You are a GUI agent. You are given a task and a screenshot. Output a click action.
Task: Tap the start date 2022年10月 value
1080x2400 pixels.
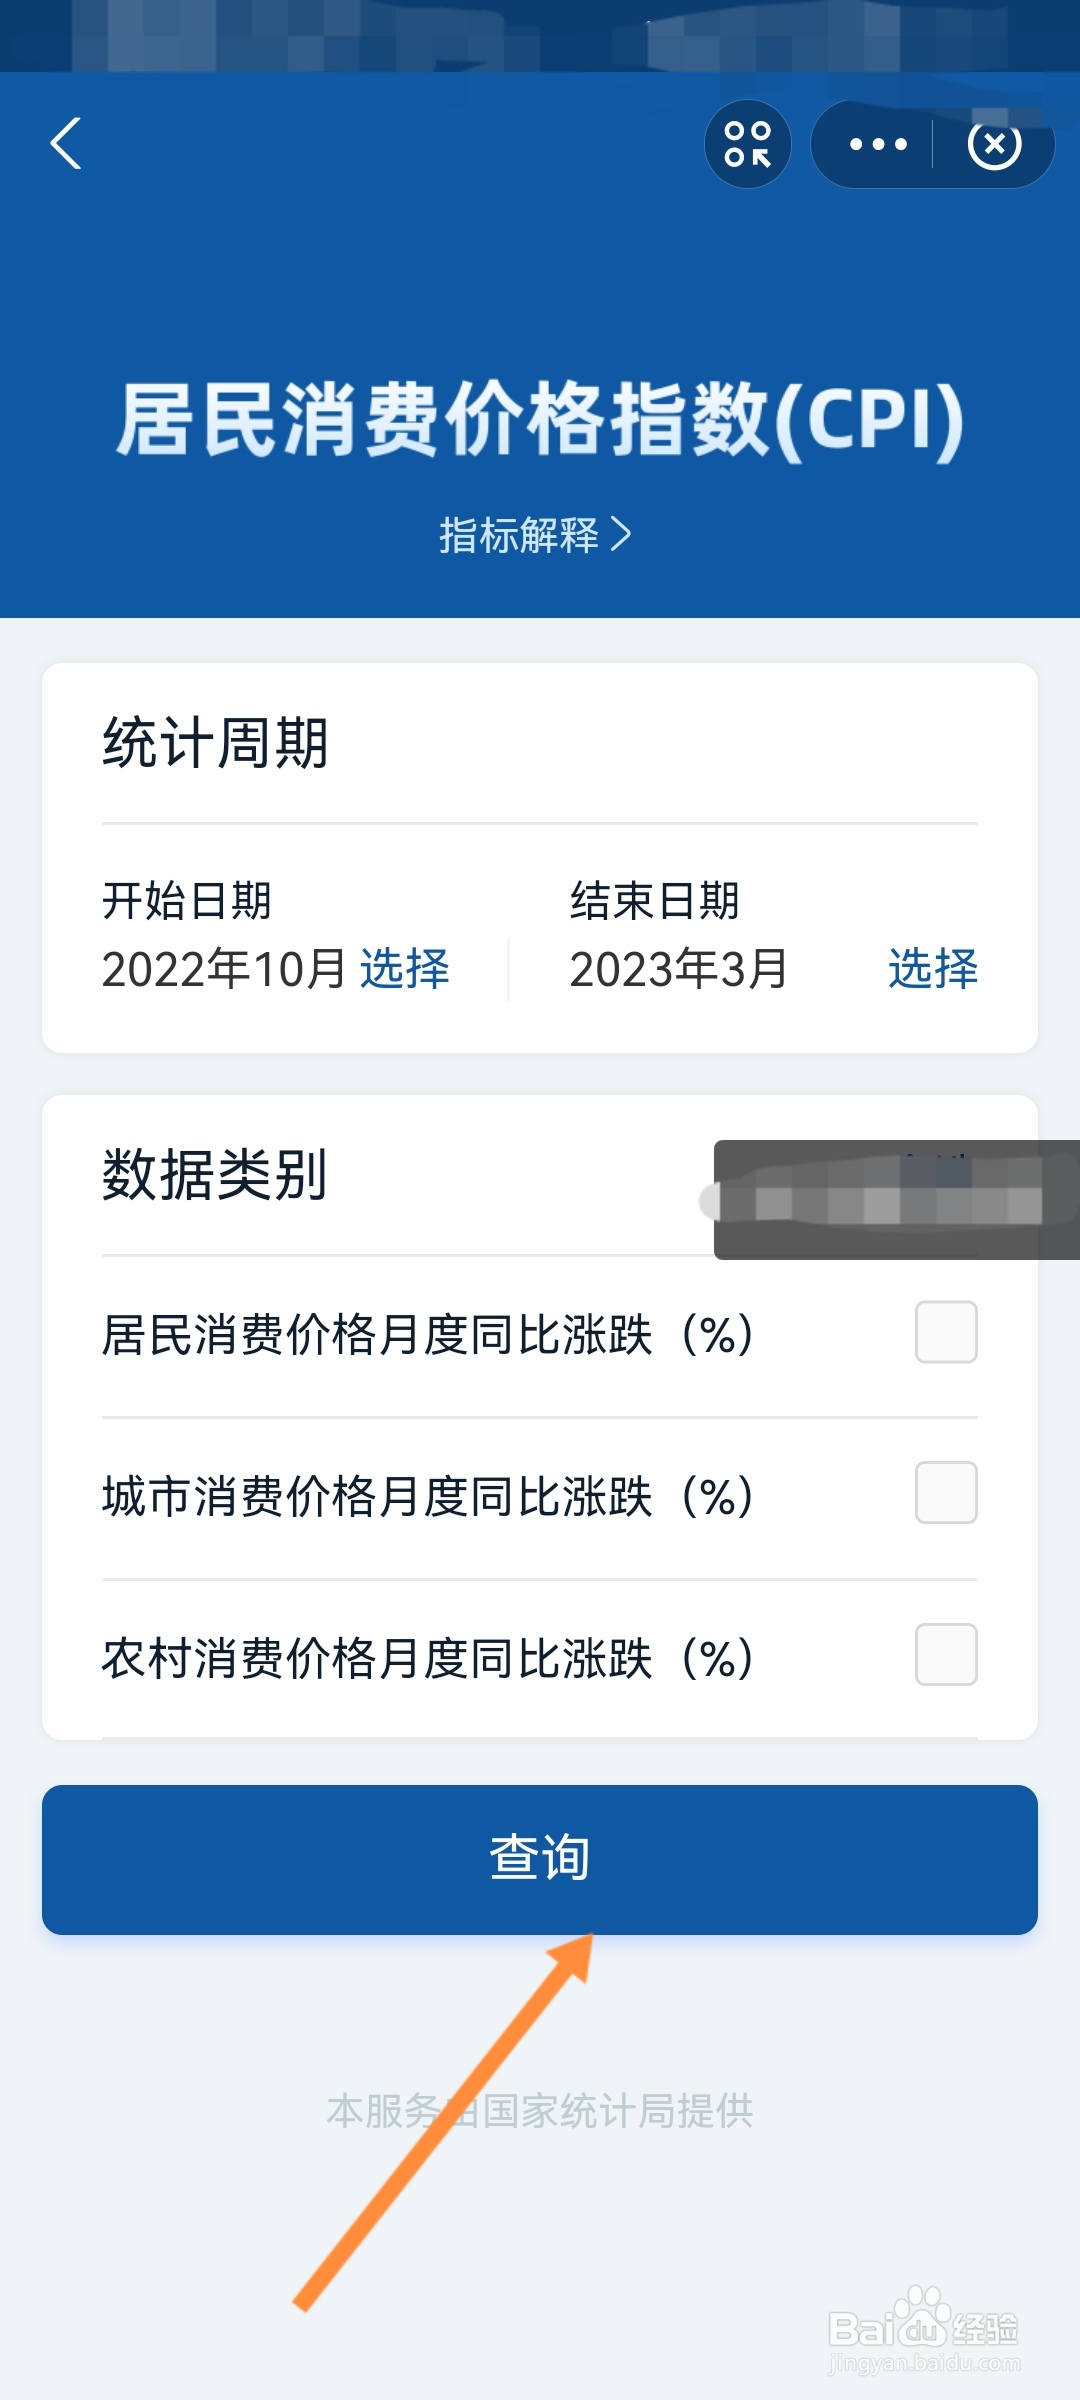pos(224,969)
